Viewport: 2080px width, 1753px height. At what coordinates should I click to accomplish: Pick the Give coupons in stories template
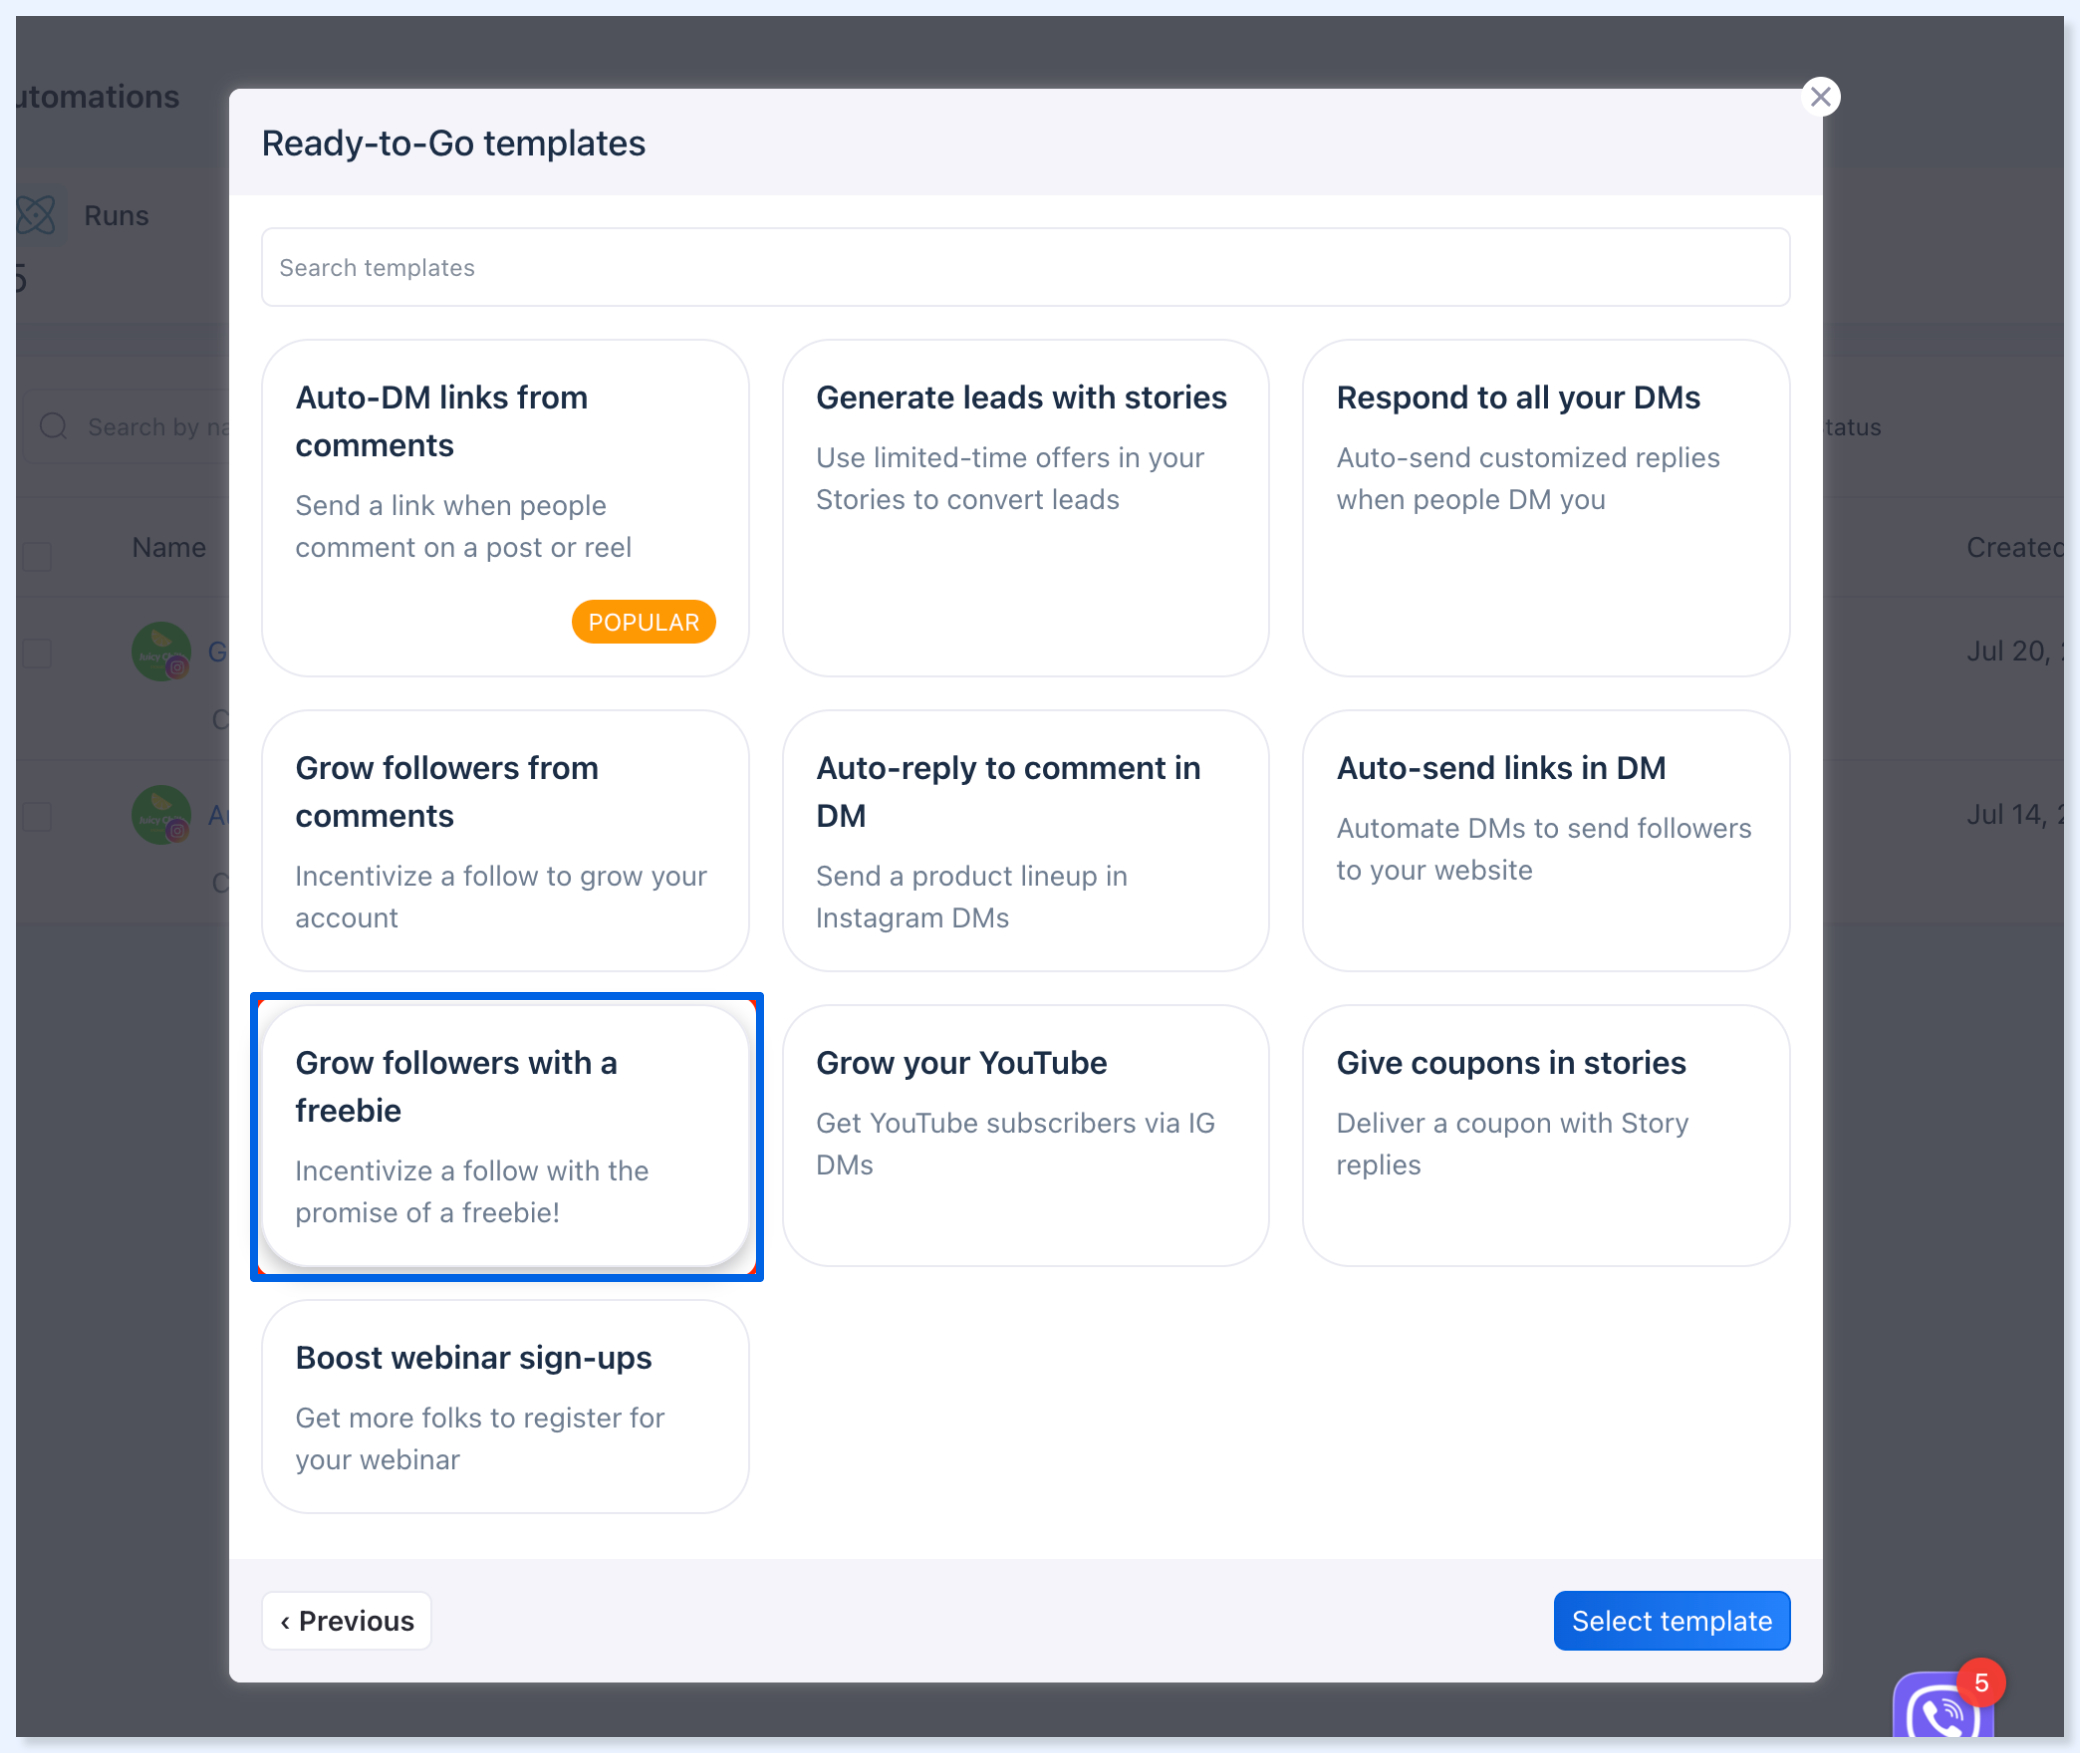[1546, 1135]
